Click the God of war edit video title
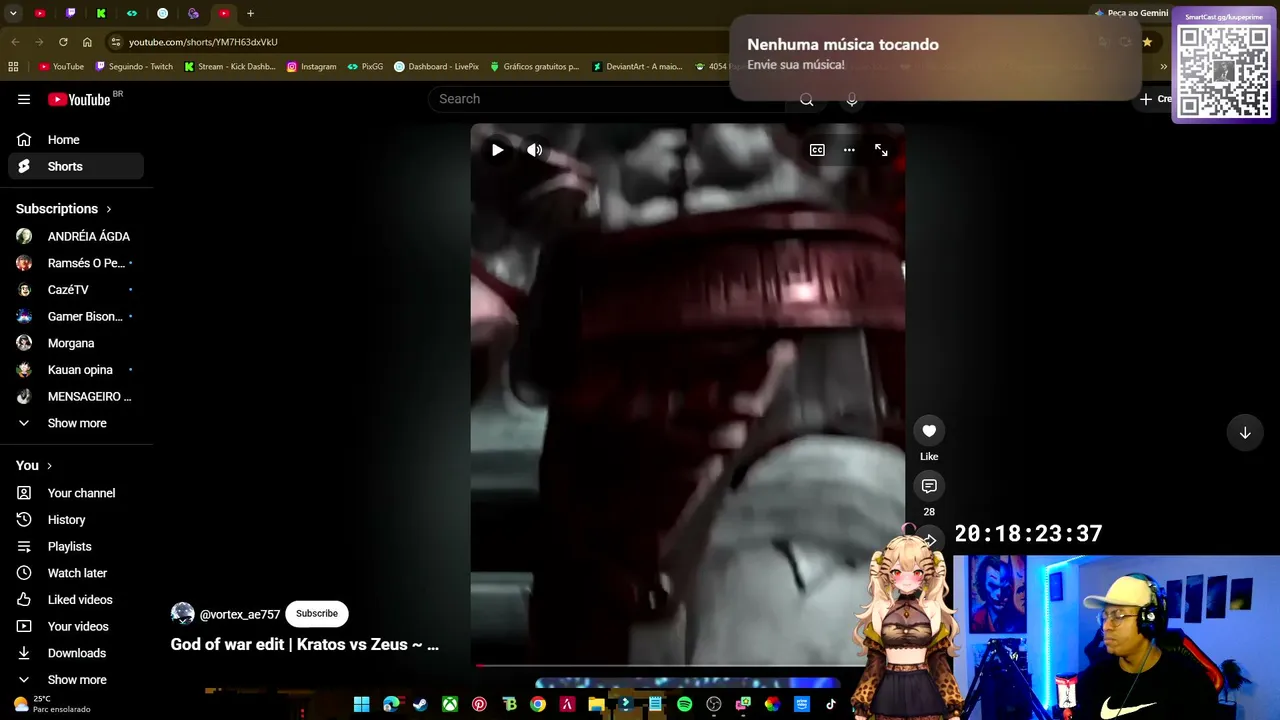 coord(305,644)
